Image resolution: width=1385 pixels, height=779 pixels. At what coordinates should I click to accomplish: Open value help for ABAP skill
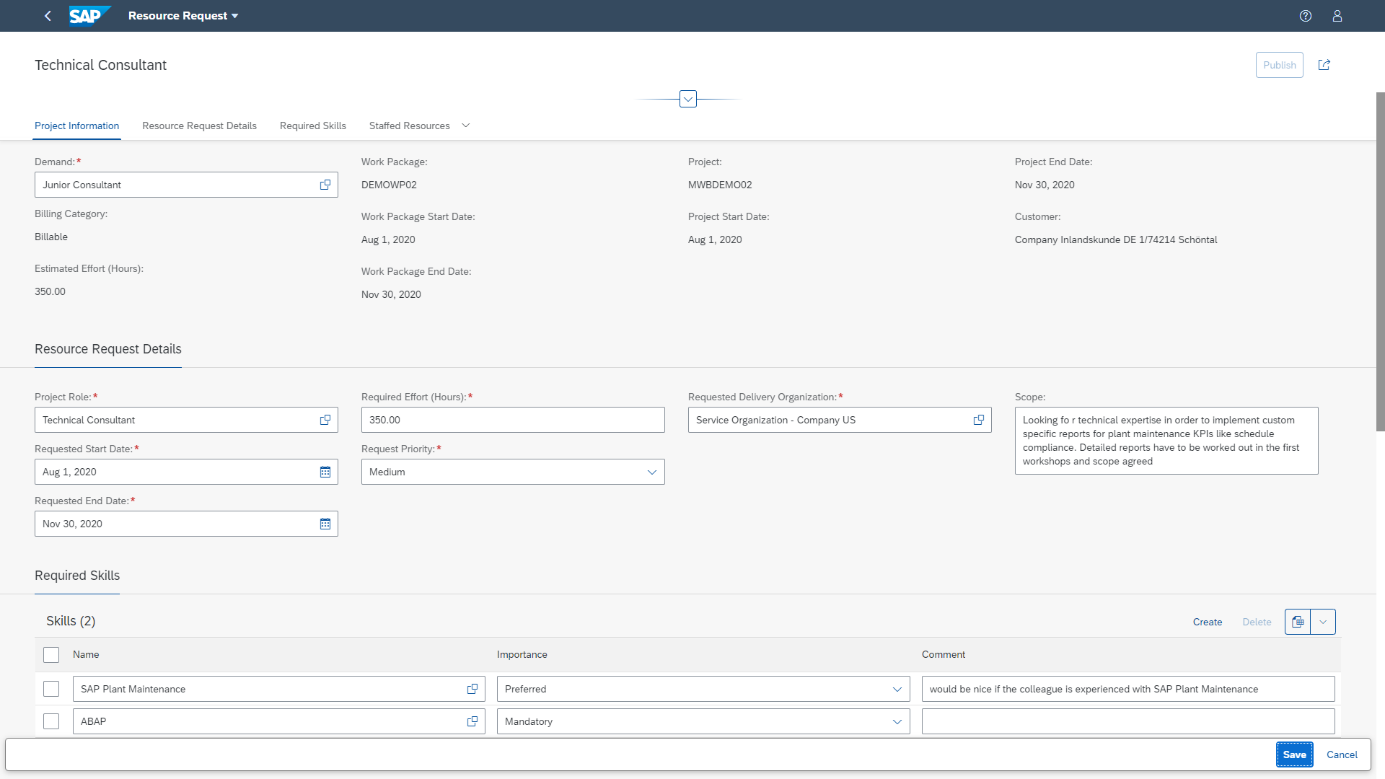click(472, 721)
